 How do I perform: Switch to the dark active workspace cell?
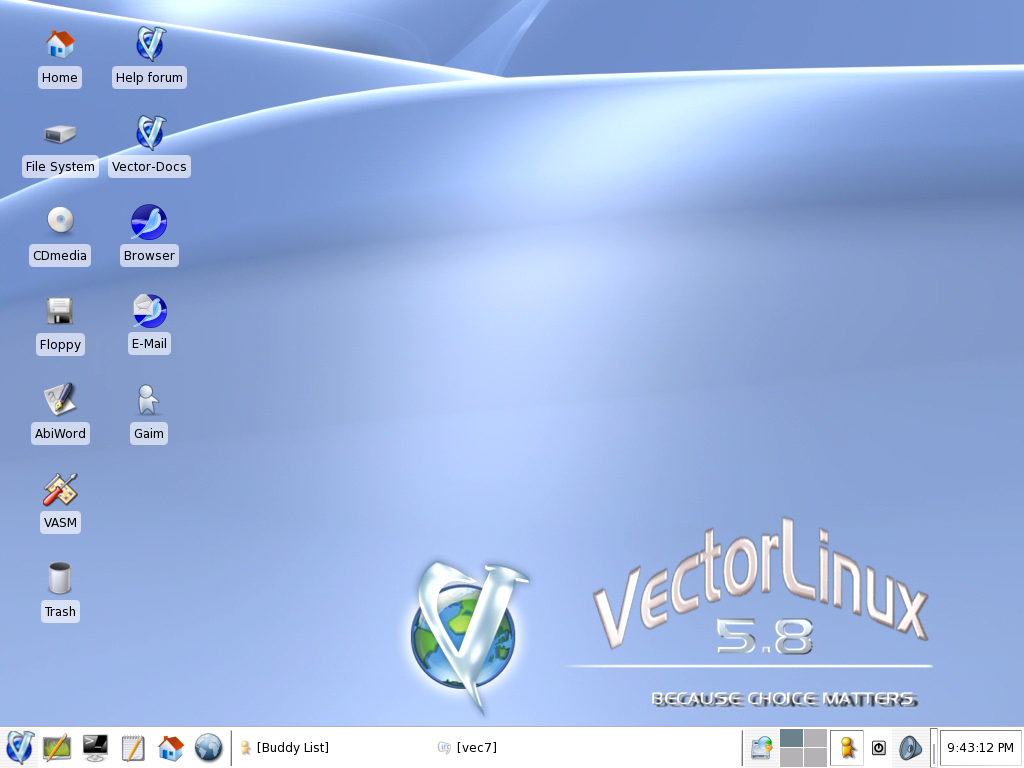click(x=792, y=738)
